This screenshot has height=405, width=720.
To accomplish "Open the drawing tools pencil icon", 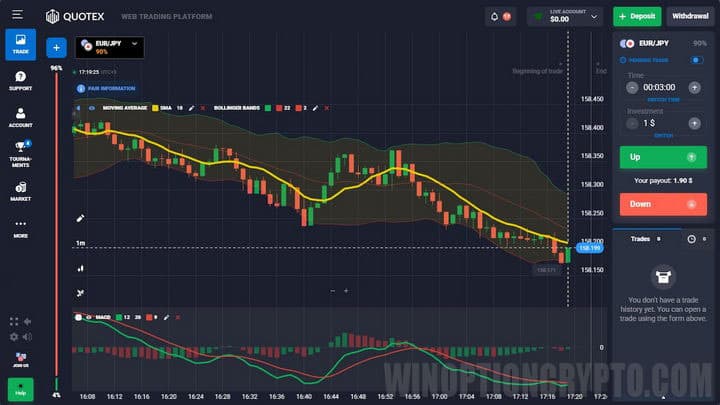I will (80, 218).
